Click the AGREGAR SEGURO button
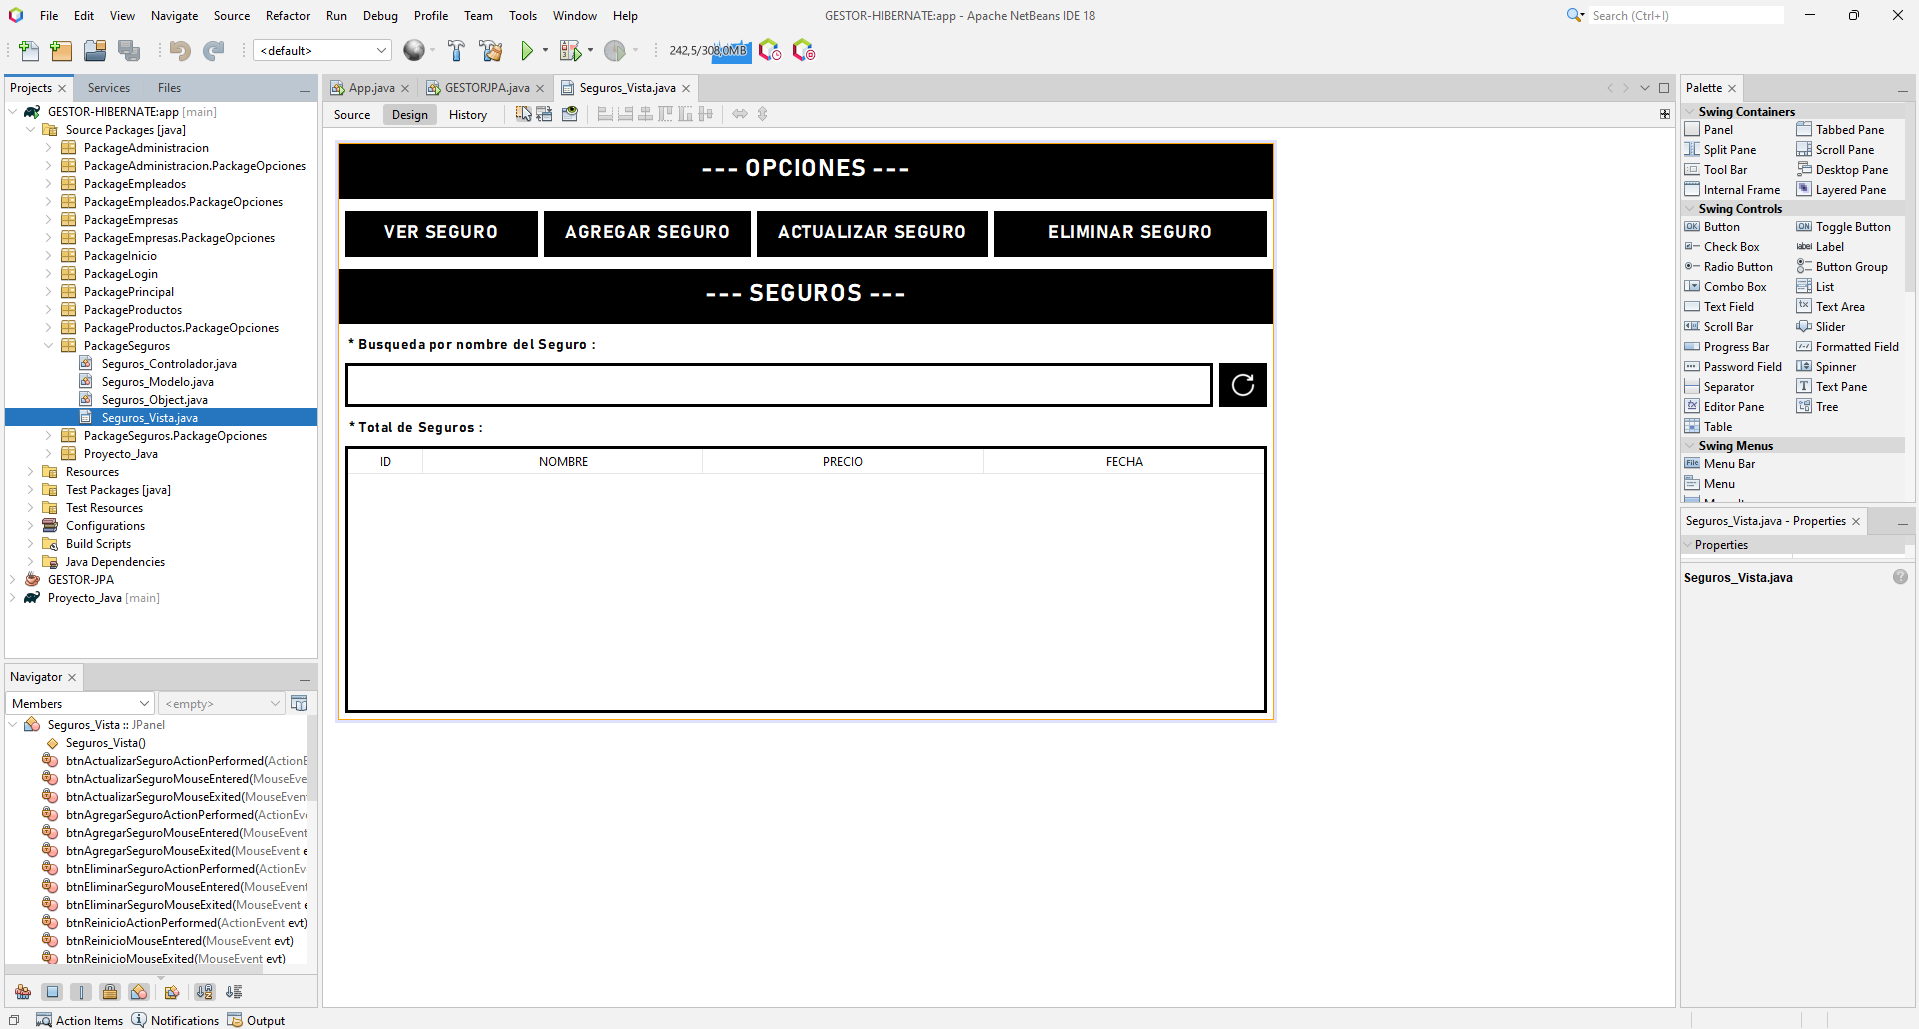Screen dimensions: 1919x1029 [x=647, y=233]
